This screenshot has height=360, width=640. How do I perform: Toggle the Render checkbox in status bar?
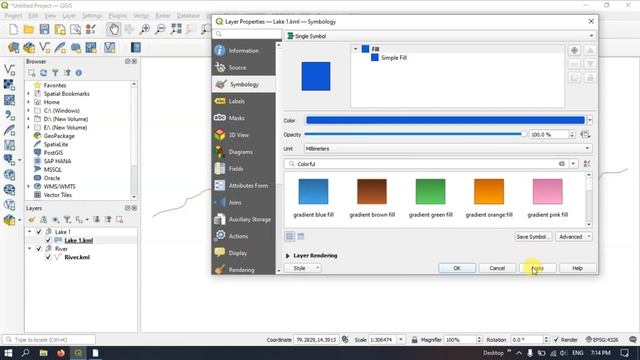pos(556,340)
